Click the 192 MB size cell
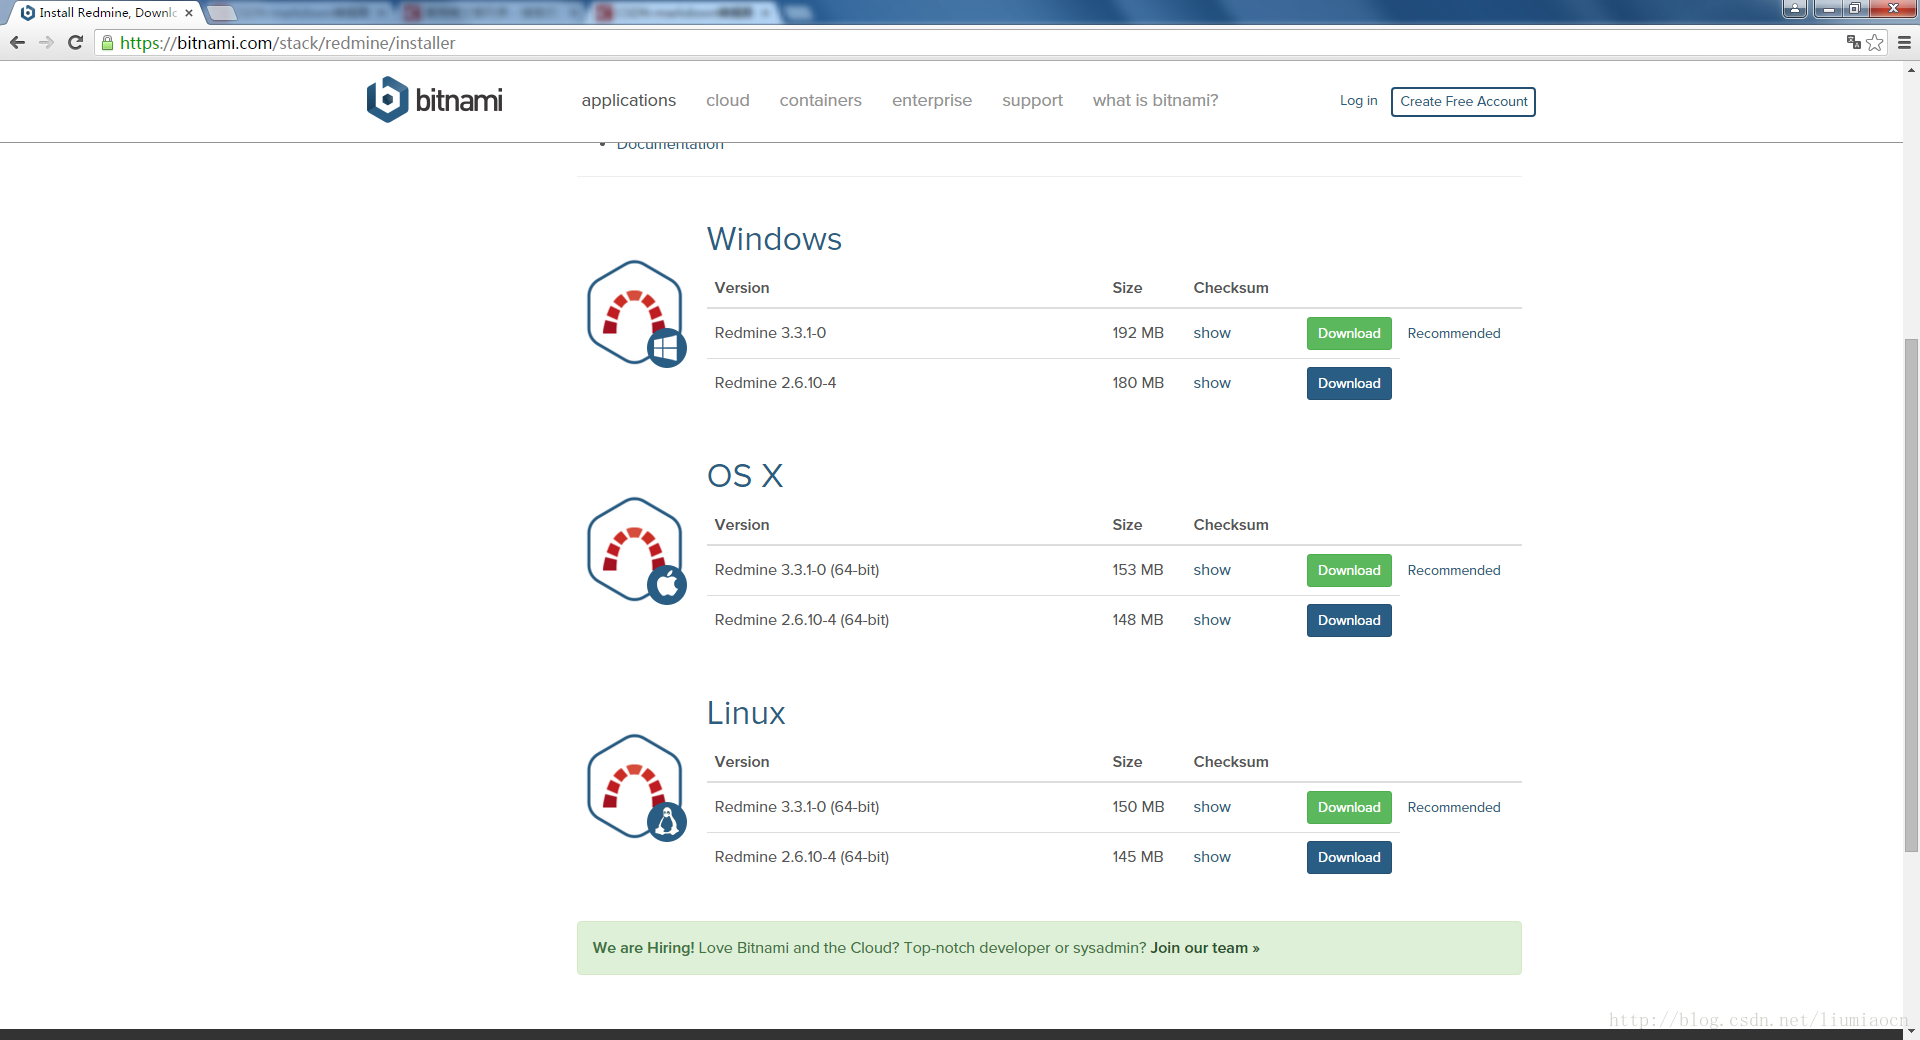Viewport: 1920px width, 1040px height. 1138,333
